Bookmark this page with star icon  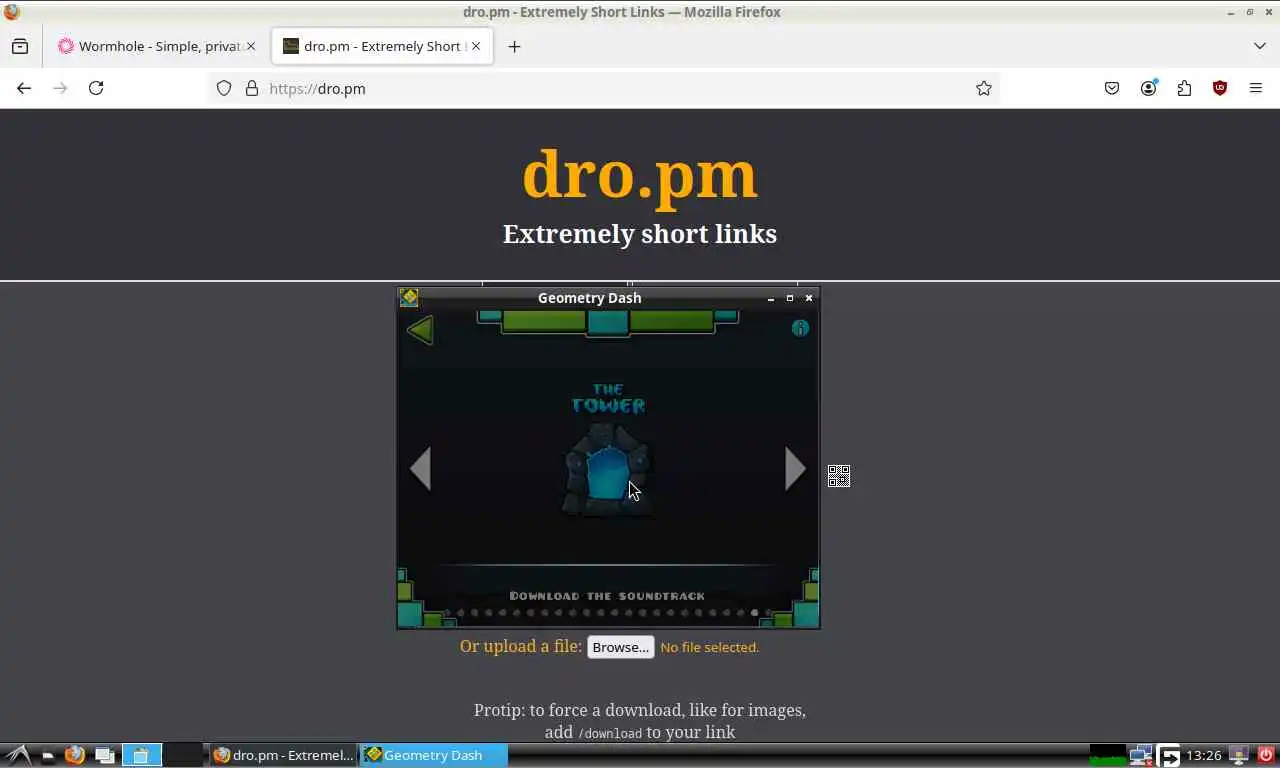pos(984,88)
